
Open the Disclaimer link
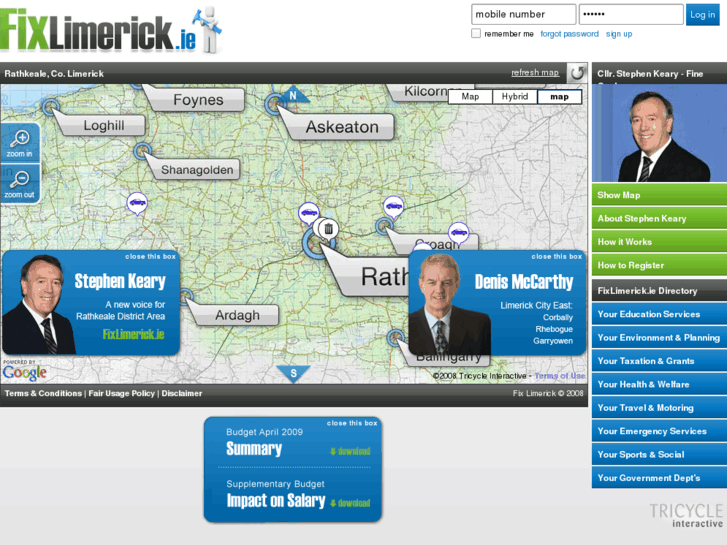[182, 393]
